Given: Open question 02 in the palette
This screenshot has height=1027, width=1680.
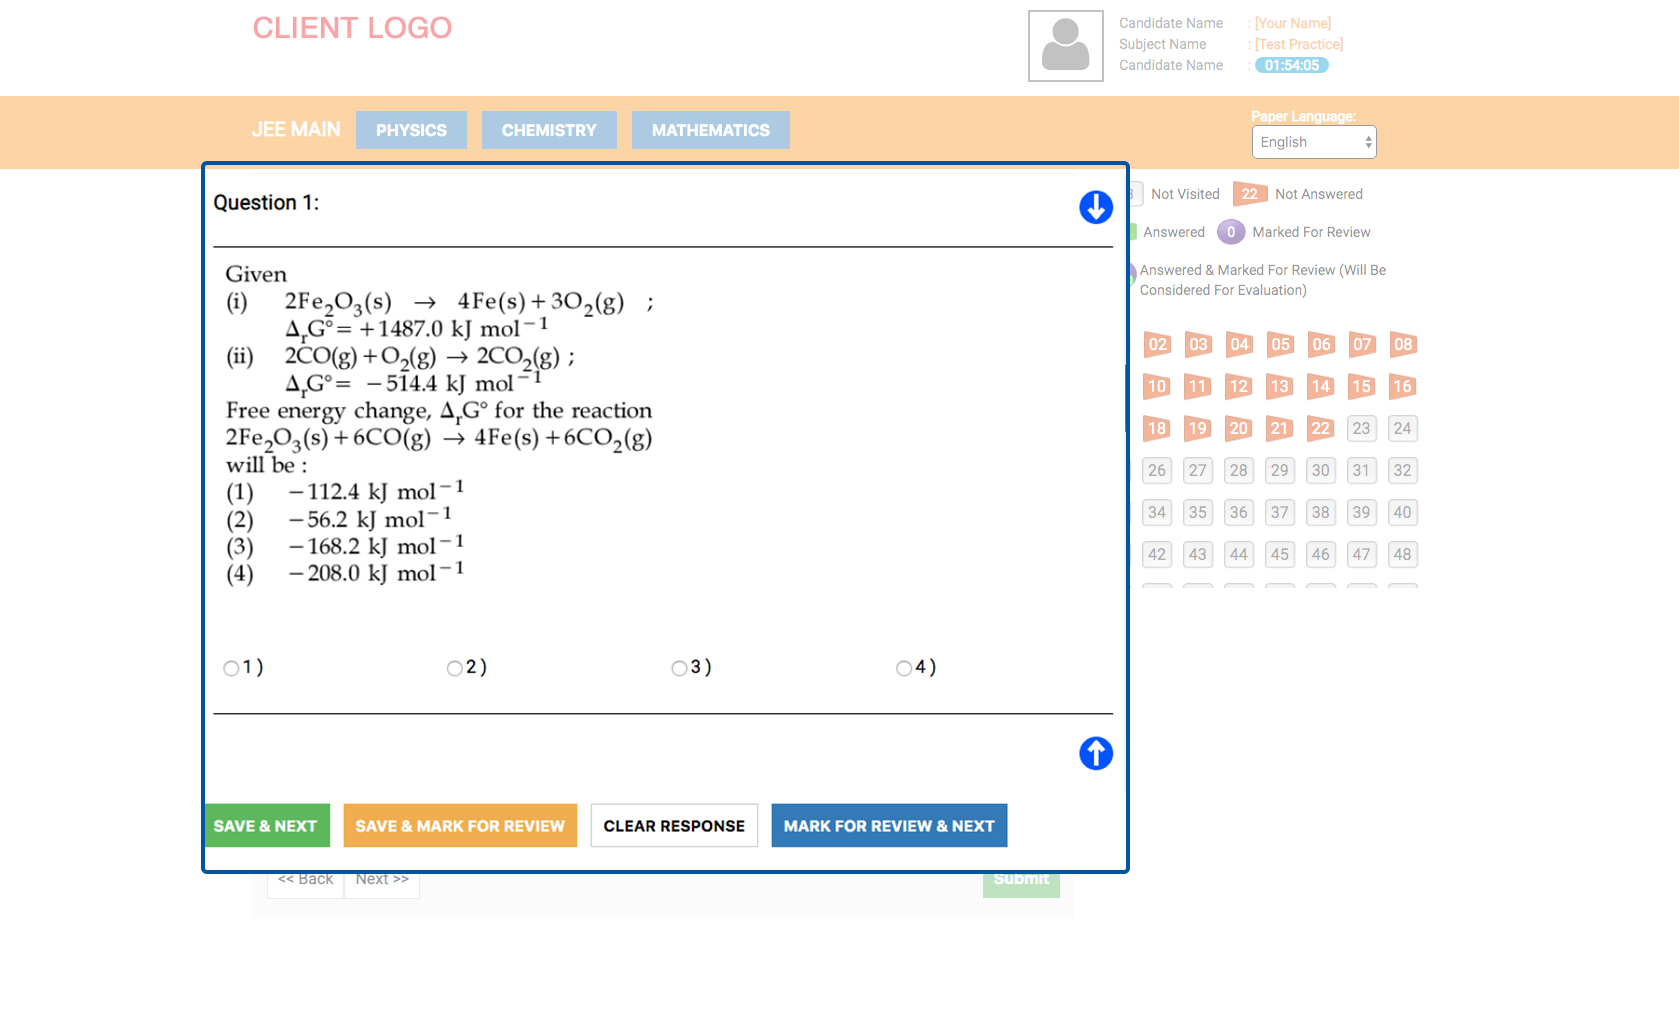Looking at the screenshot, I should tap(1158, 345).
